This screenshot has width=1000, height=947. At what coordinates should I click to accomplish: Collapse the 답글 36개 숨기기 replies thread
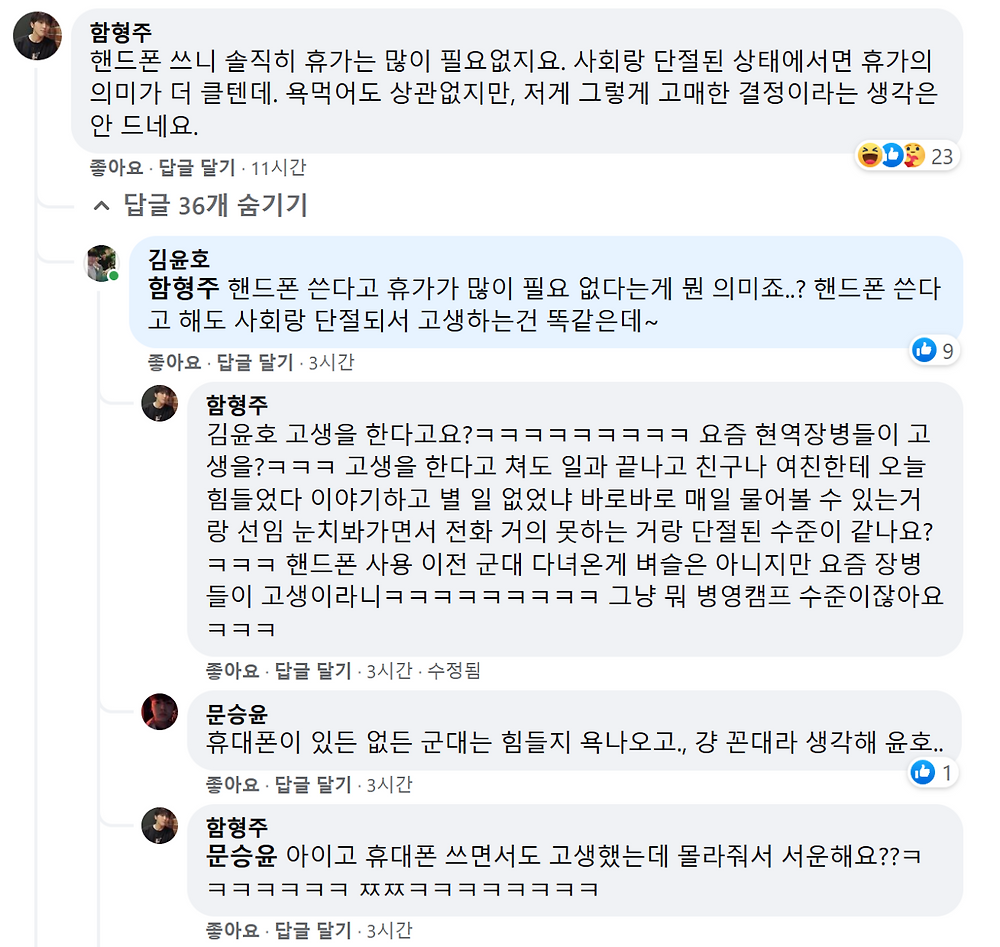tap(199, 206)
